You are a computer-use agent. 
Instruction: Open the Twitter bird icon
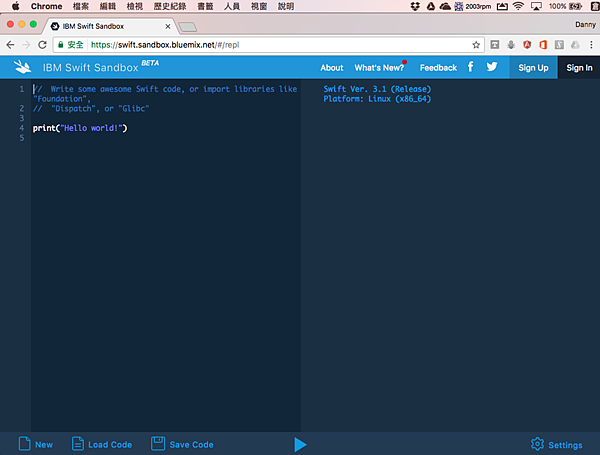coord(492,67)
